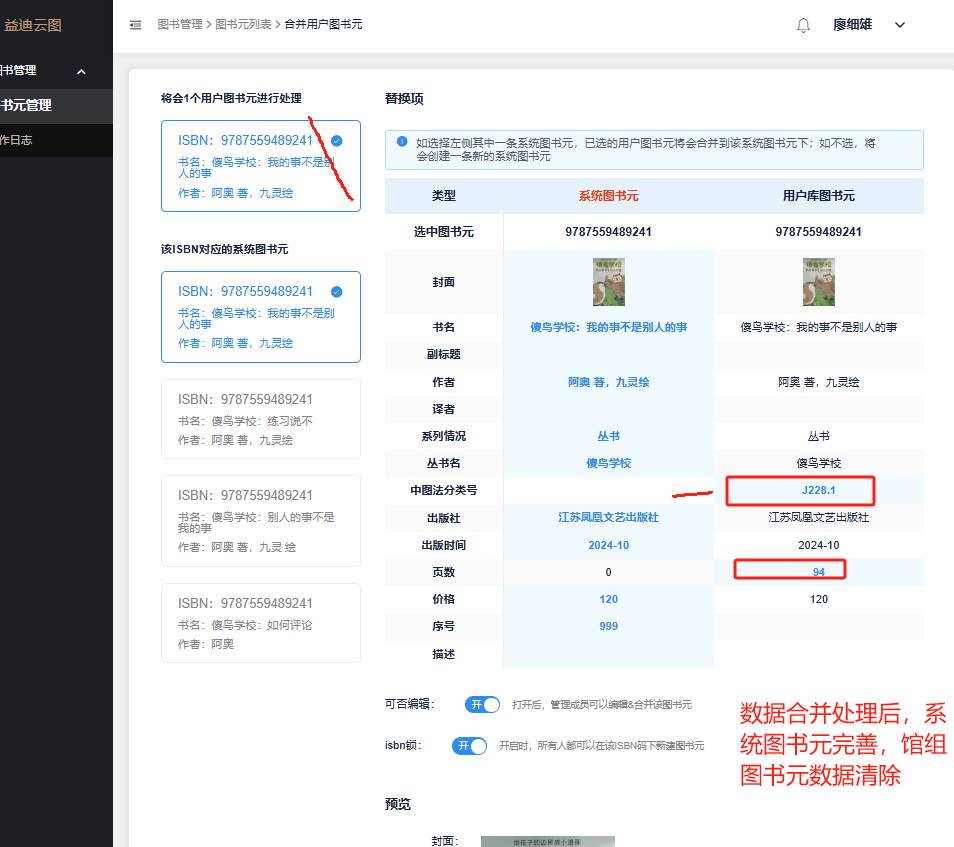Go to 图书管理 in the breadcrumb
Image resolution: width=954 pixels, height=847 pixels.
coord(179,24)
